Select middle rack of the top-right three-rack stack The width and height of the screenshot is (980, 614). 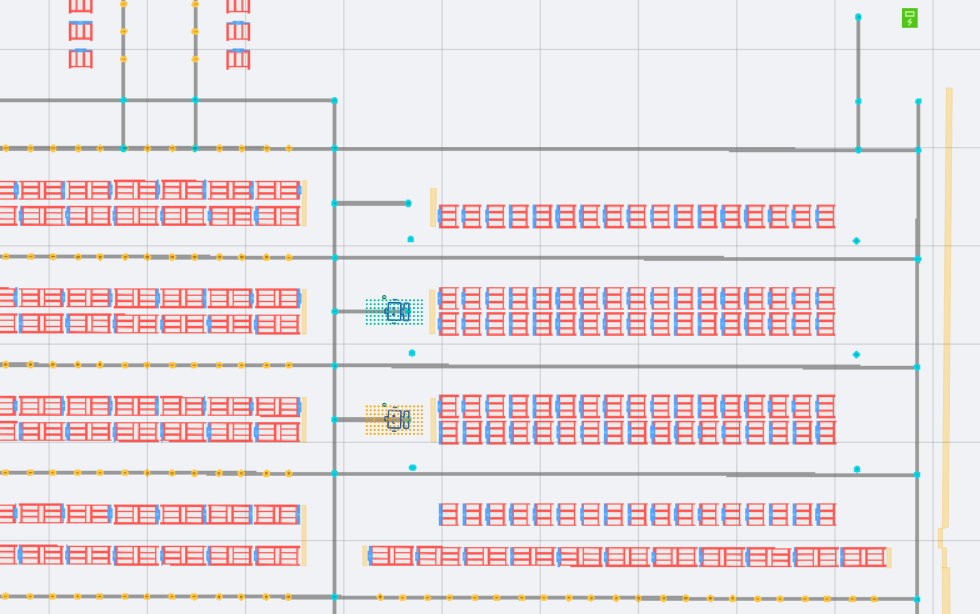pyautogui.click(x=238, y=31)
